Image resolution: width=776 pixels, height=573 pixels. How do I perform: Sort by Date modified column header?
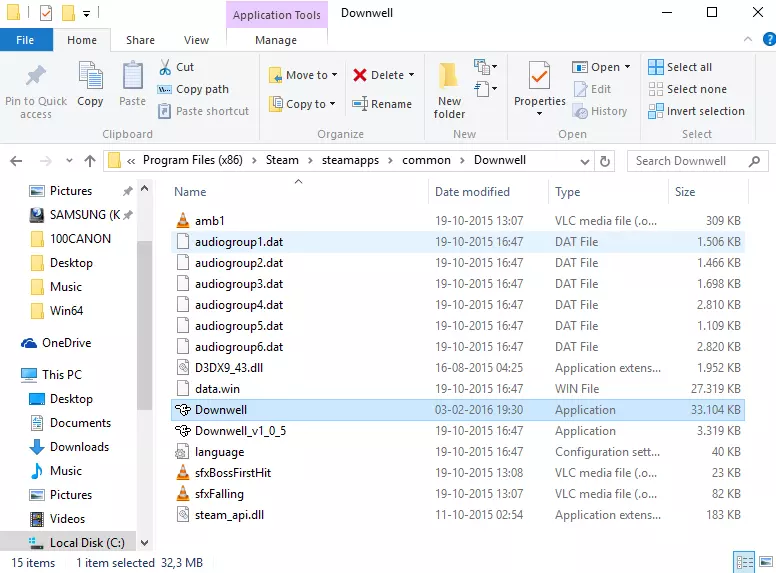pyautogui.click(x=488, y=192)
